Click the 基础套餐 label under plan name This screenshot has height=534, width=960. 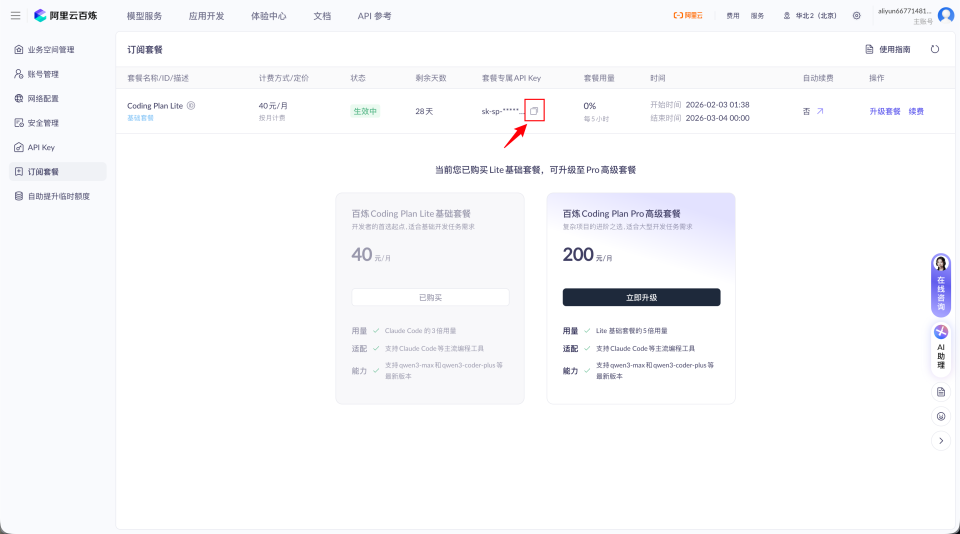click(x=140, y=118)
